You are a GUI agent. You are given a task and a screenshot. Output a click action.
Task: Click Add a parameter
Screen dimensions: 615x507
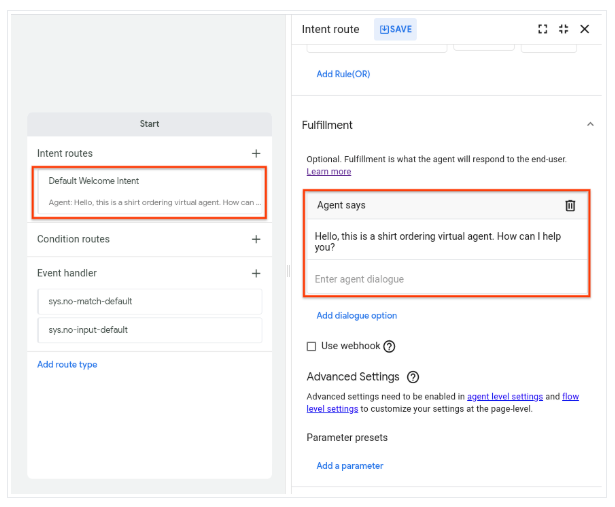(x=350, y=466)
